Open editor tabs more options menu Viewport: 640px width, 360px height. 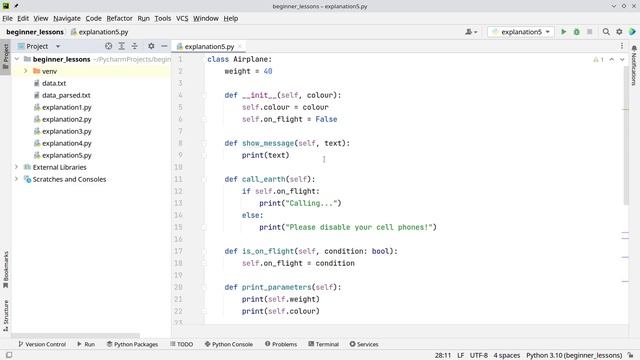[x=622, y=46]
